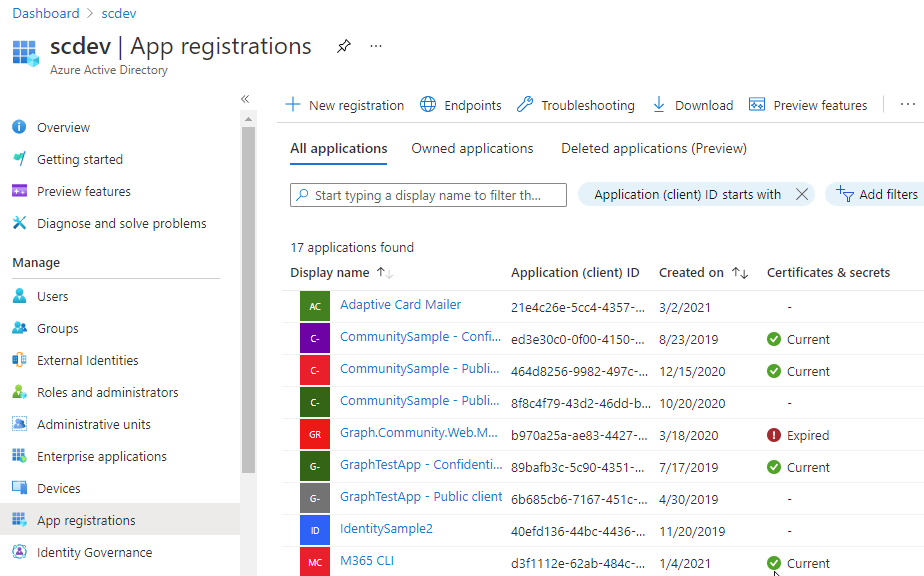
Task: Click the Groups sidebar icon
Action: pyautogui.click(x=19, y=328)
